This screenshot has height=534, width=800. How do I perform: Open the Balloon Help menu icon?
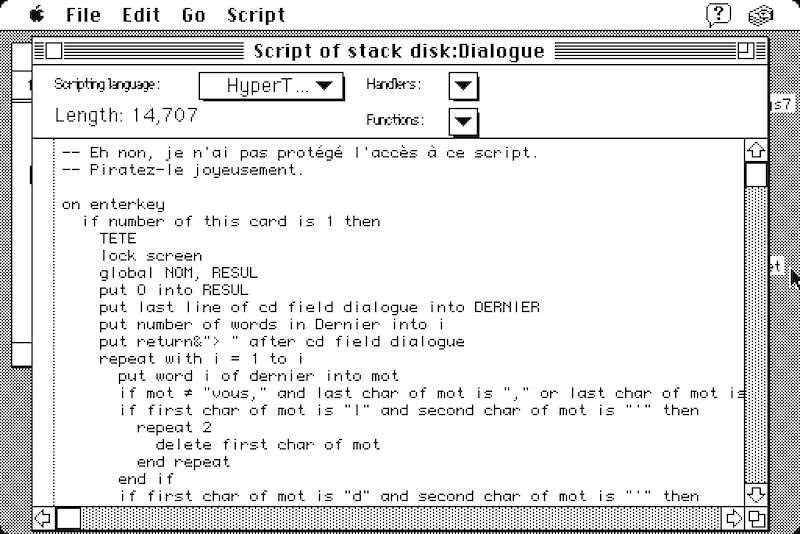pos(719,15)
